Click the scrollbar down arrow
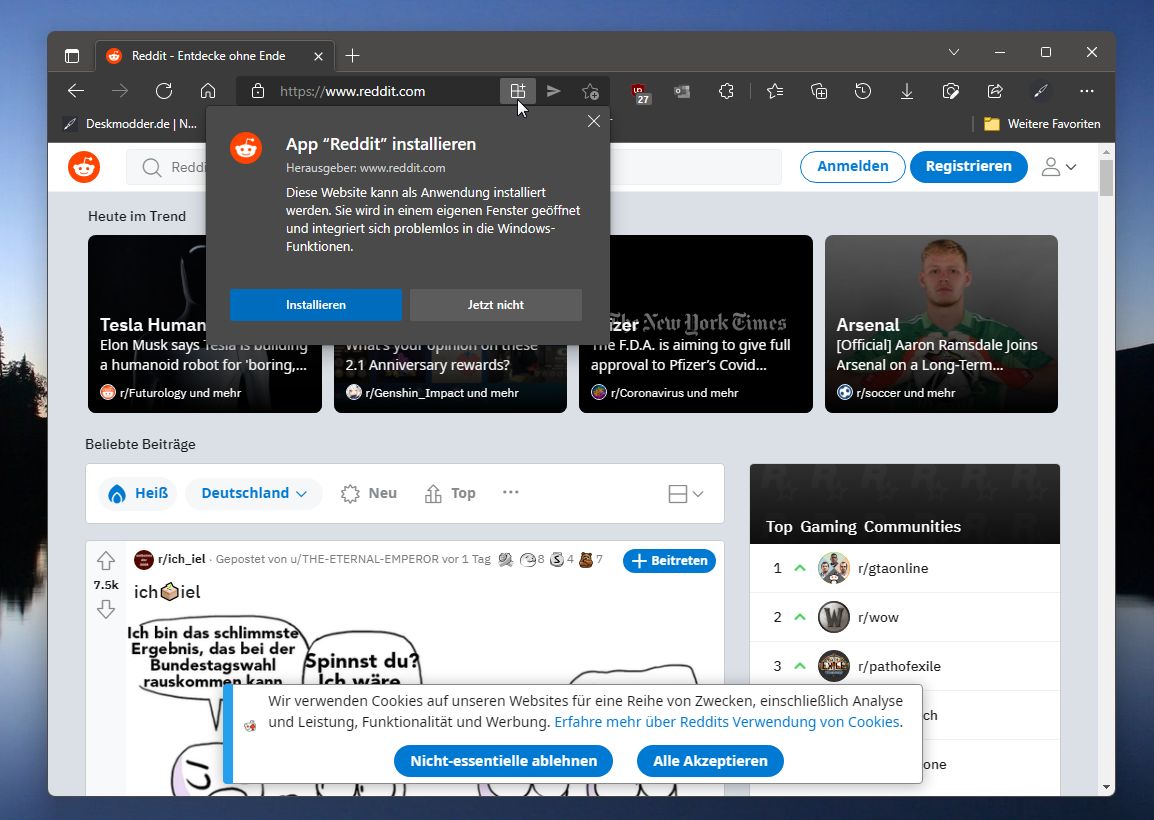 (x=1106, y=788)
